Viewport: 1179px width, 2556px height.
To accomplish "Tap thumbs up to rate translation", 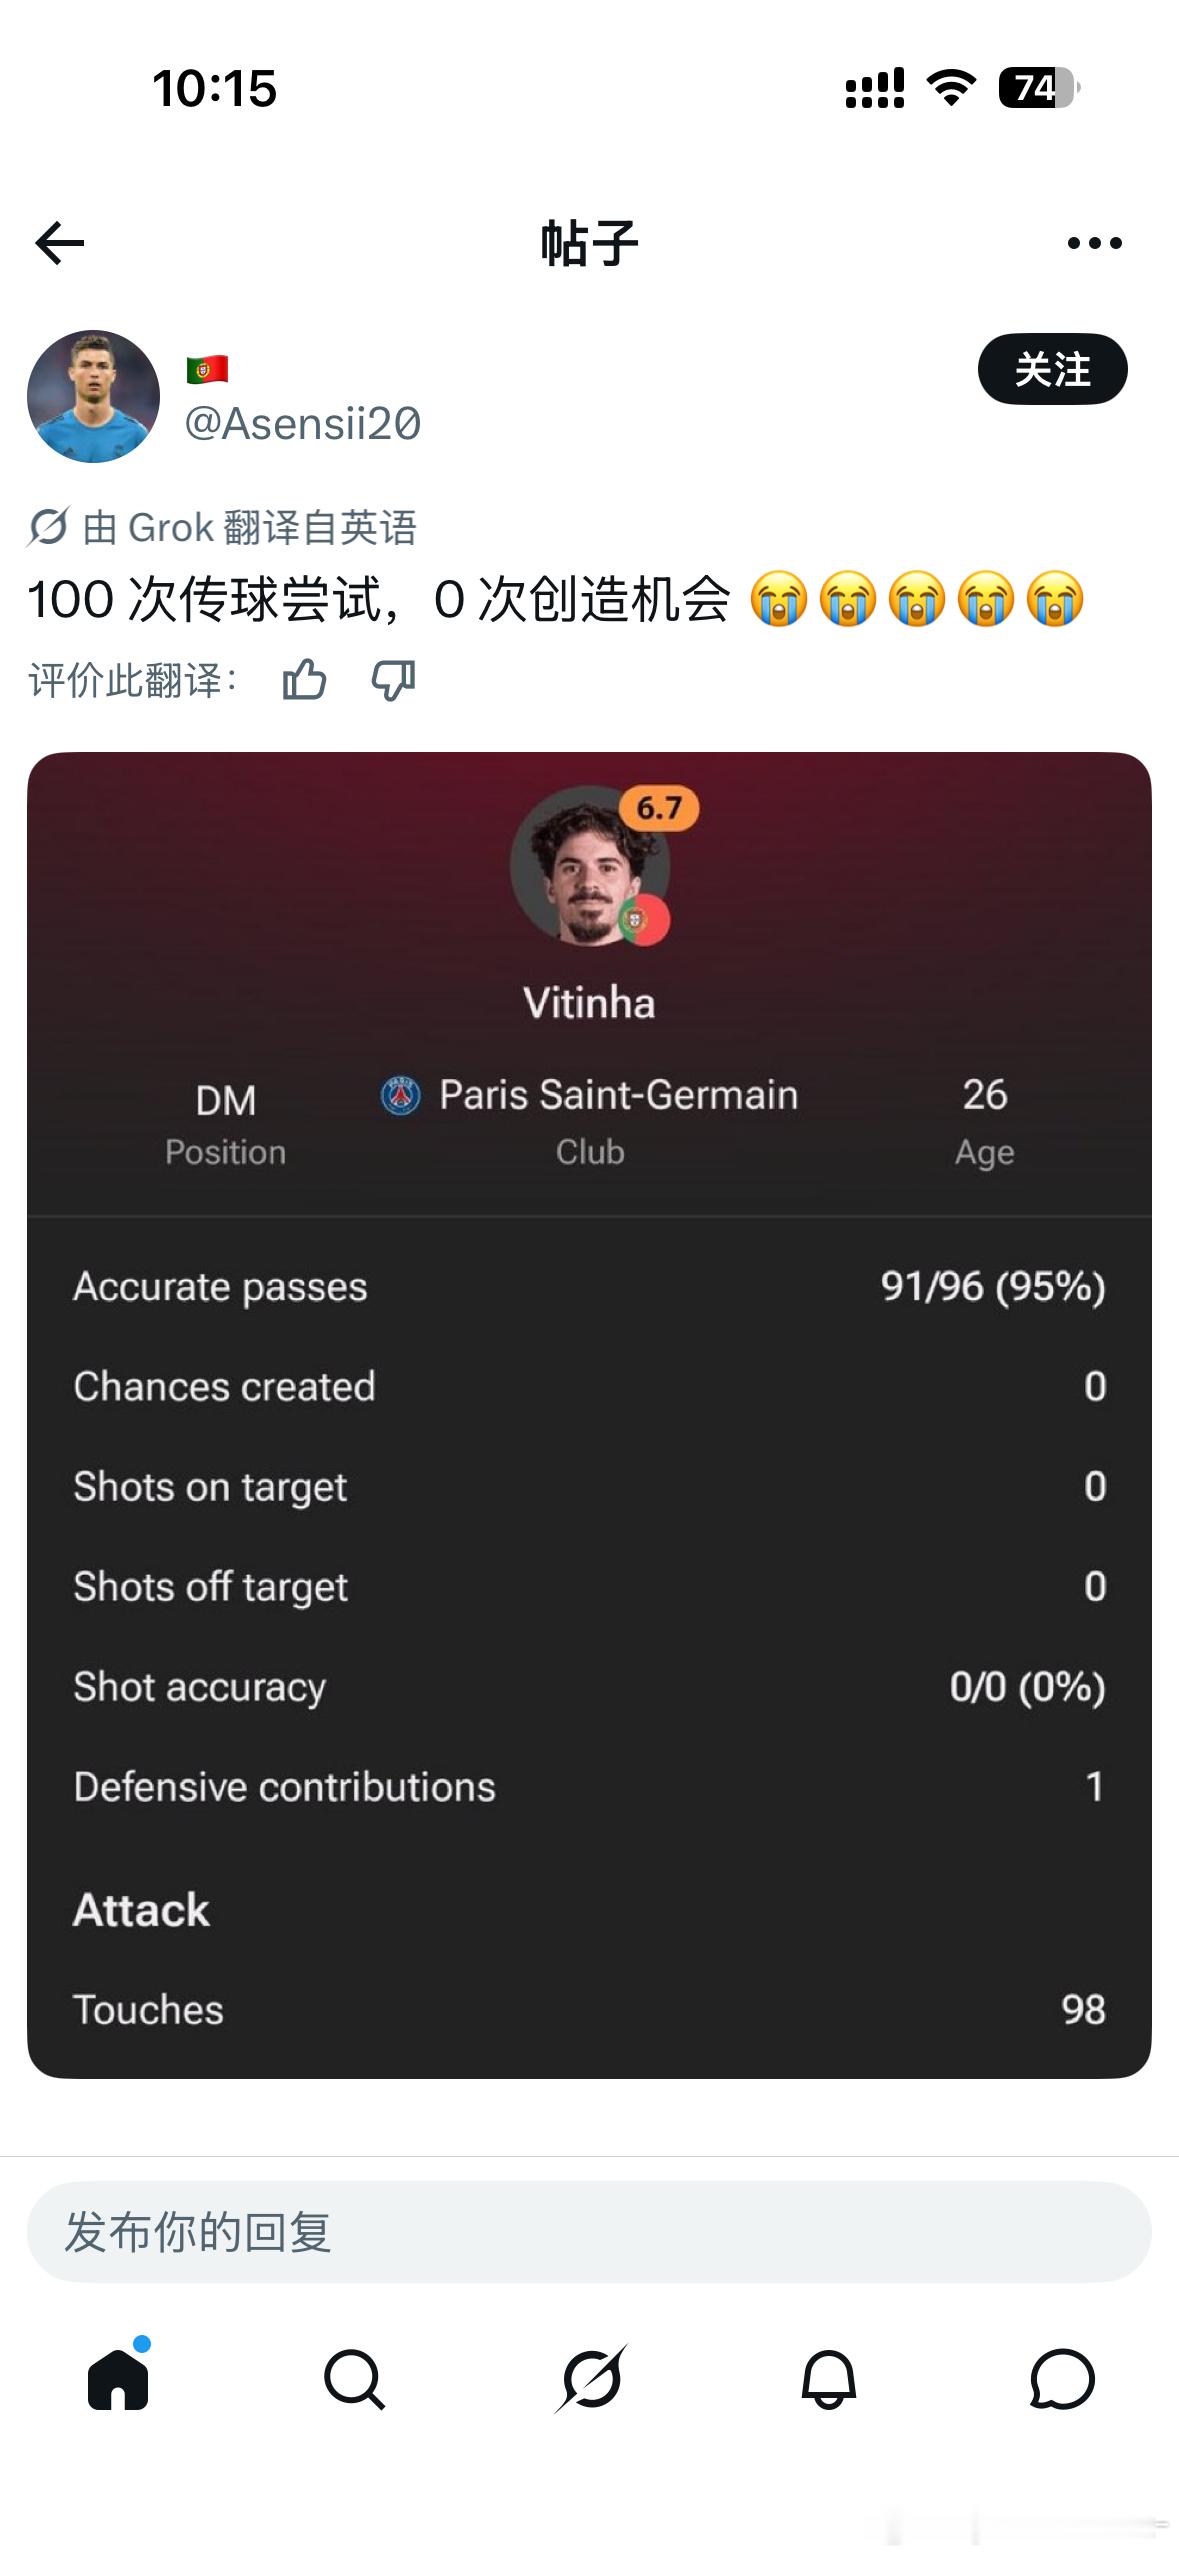I will (x=304, y=681).
